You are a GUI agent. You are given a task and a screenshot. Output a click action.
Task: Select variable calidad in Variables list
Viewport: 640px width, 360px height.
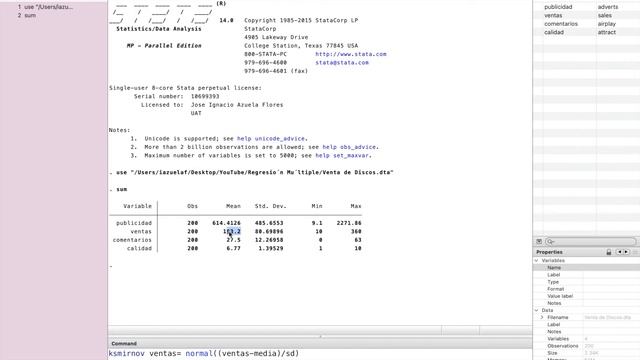pos(554,32)
